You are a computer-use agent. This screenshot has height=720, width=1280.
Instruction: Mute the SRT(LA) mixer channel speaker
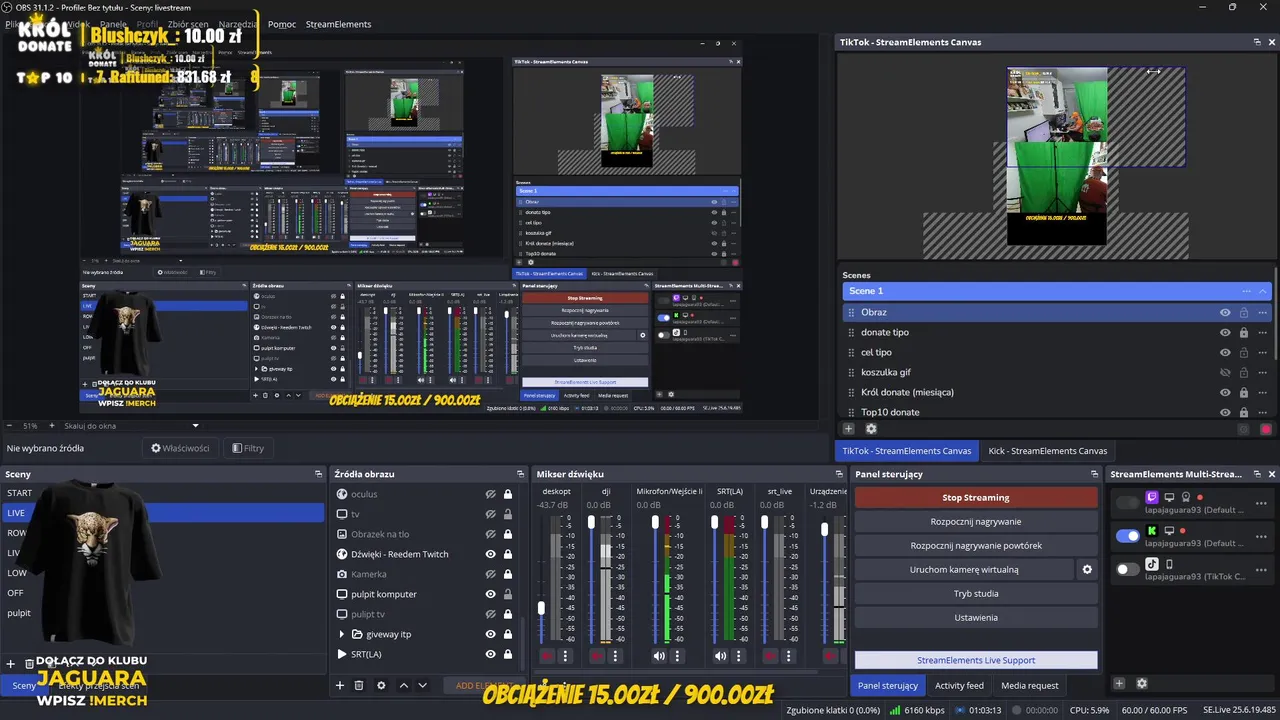pyautogui.click(x=721, y=656)
